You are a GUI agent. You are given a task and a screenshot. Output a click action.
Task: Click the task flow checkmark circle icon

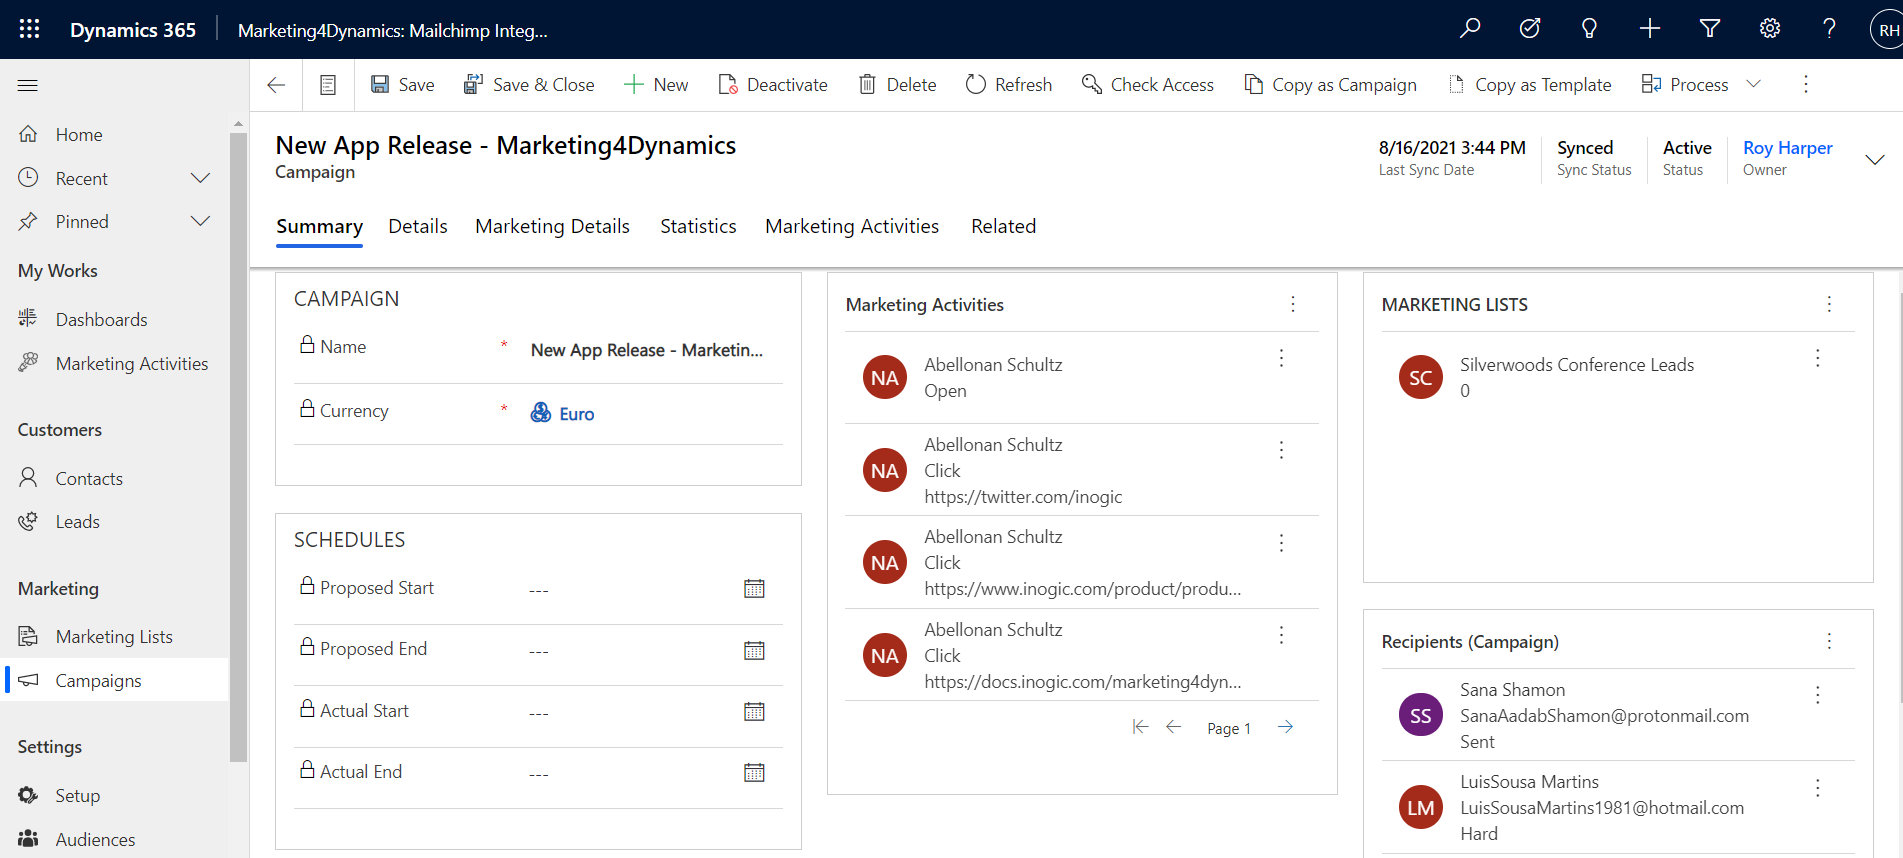click(1530, 29)
